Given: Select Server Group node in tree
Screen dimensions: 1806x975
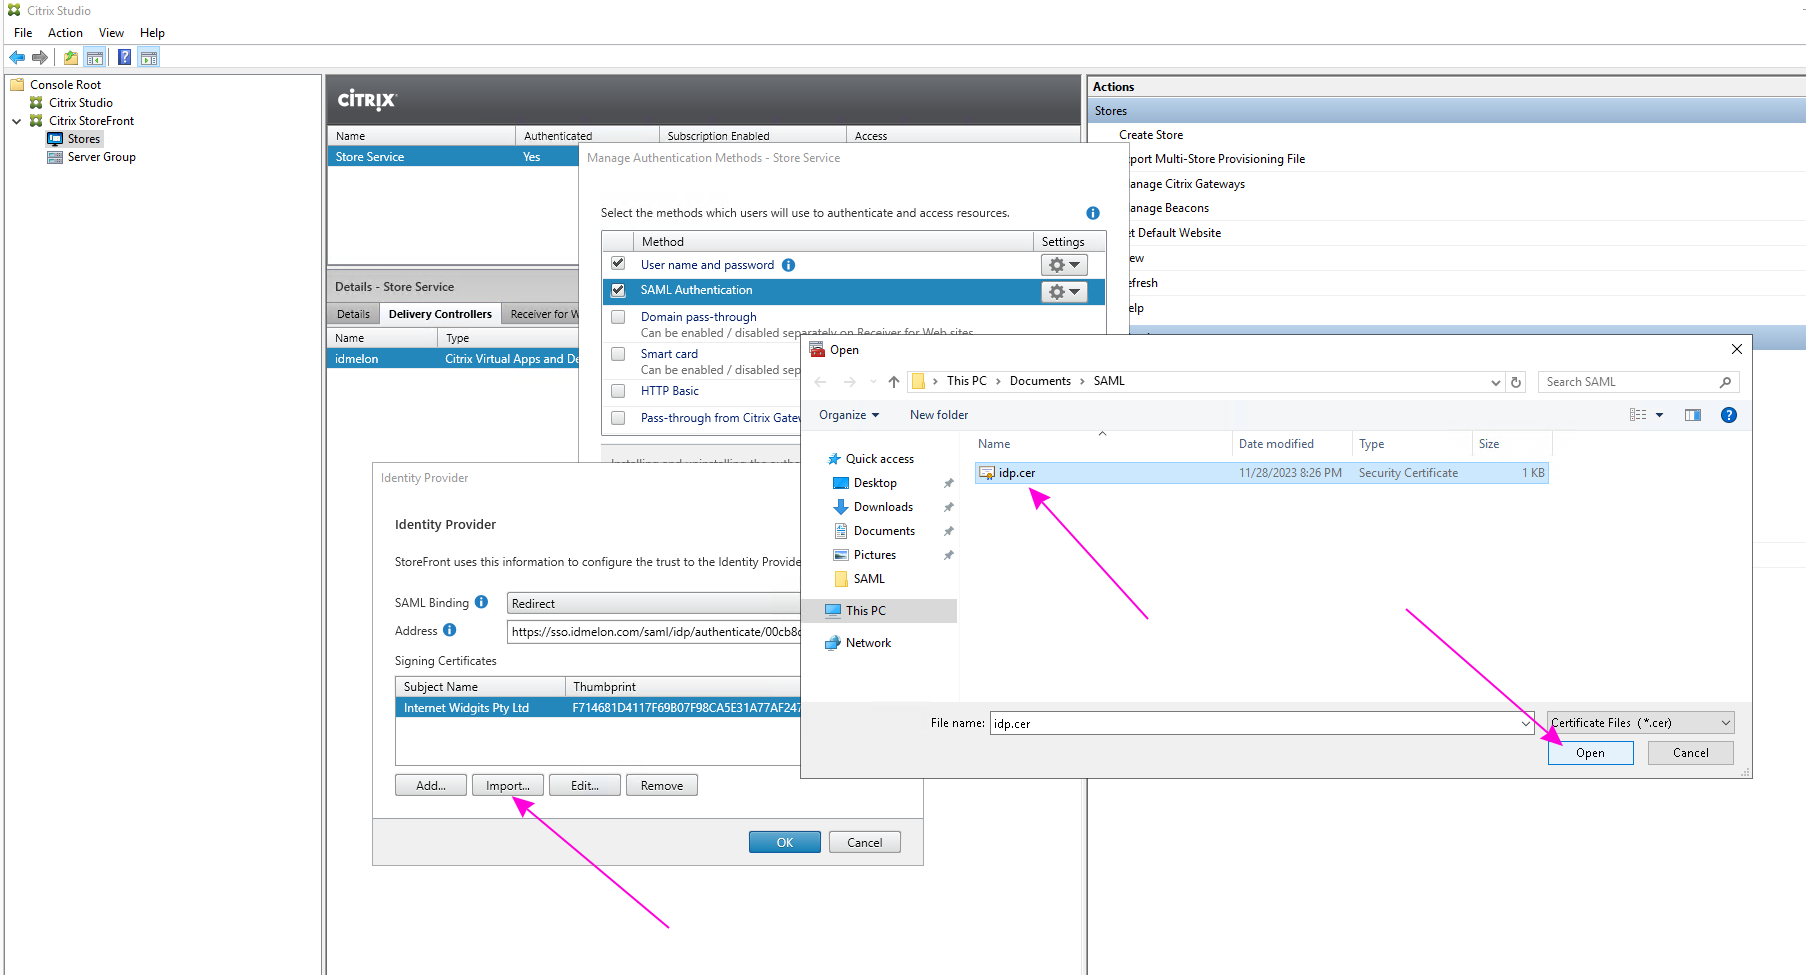Looking at the screenshot, I should [x=102, y=157].
